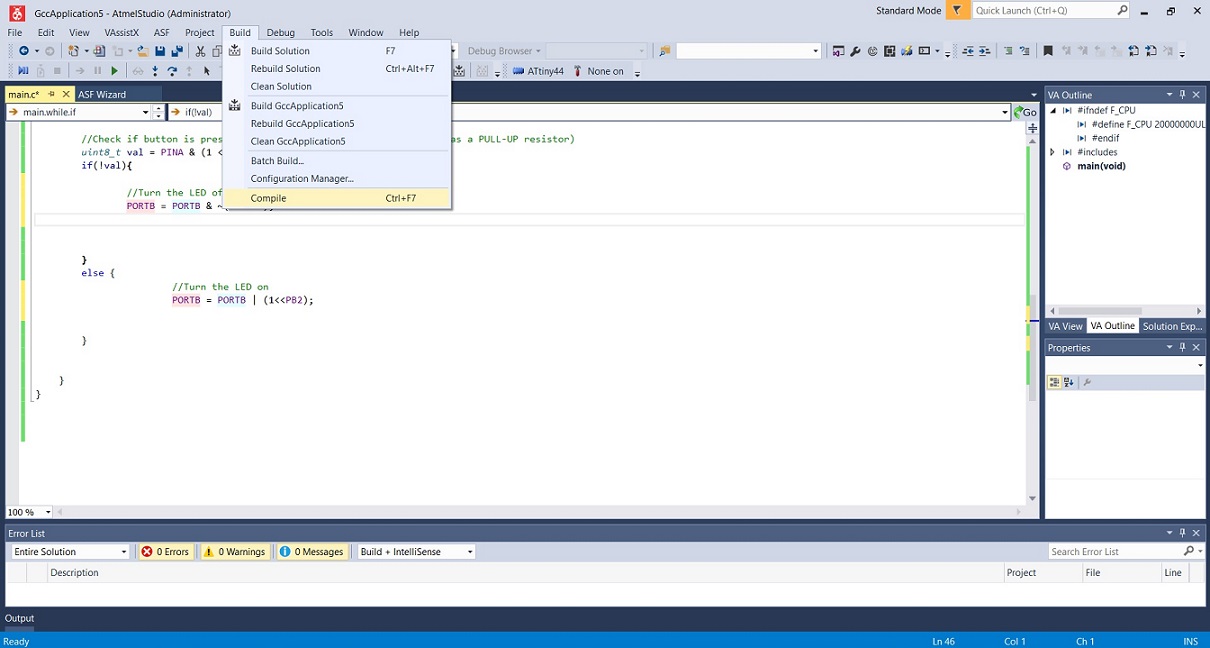This screenshot has width=1210, height=648.
Task: Open the VAssistX menu
Action: point(121,32)
